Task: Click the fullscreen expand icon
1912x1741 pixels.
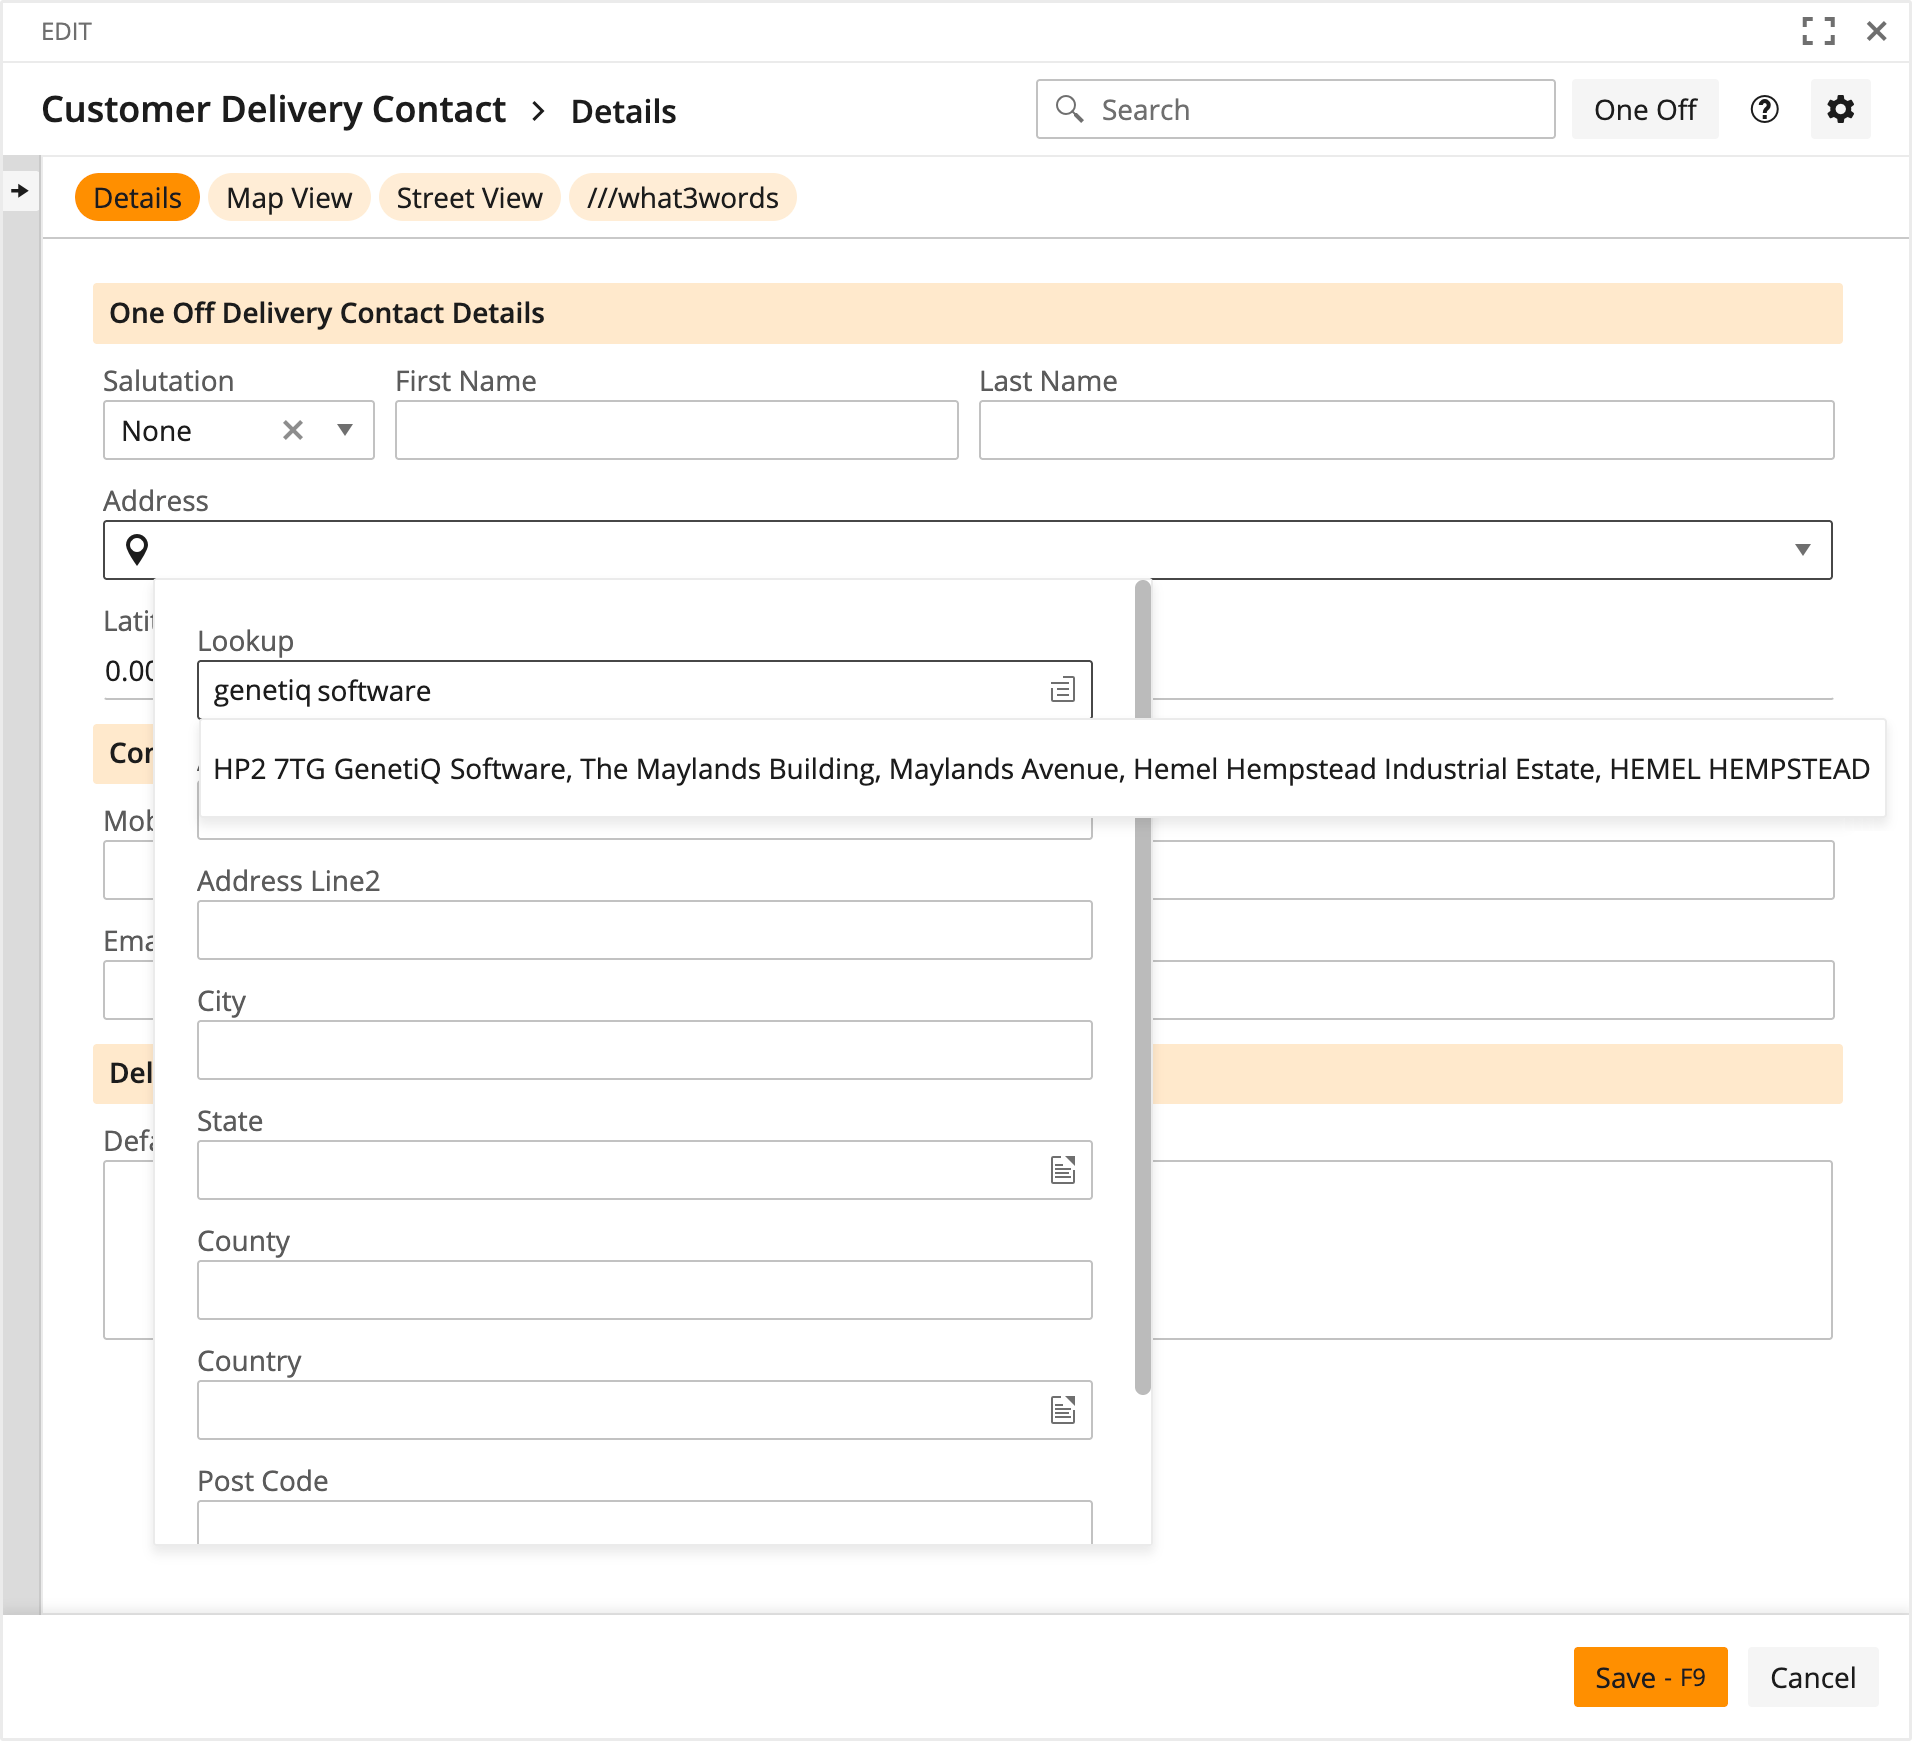Action: coord(1817,31)
